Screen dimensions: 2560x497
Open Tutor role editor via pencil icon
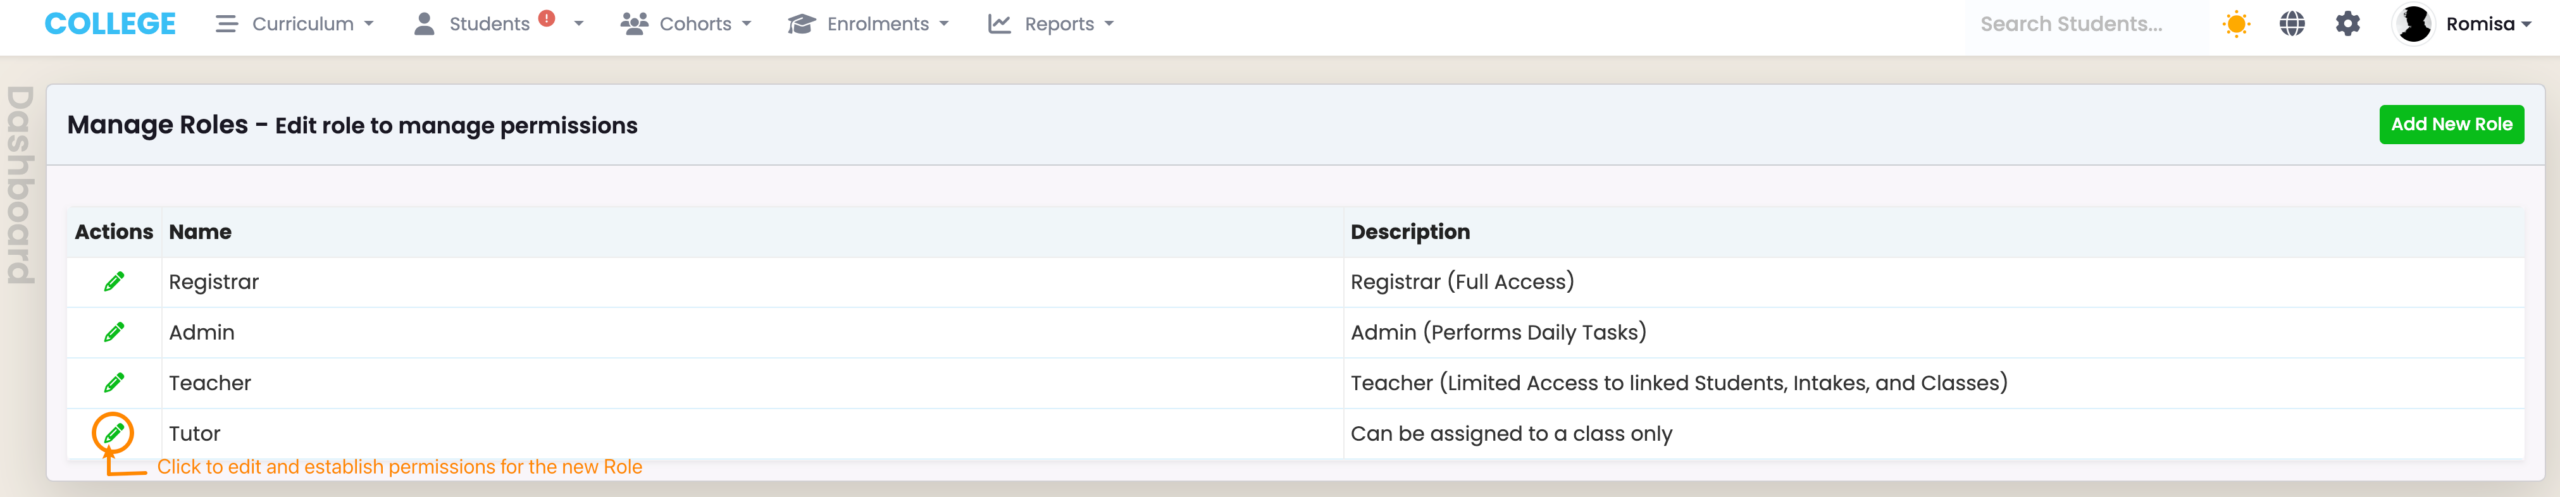[x=114, y=433]
